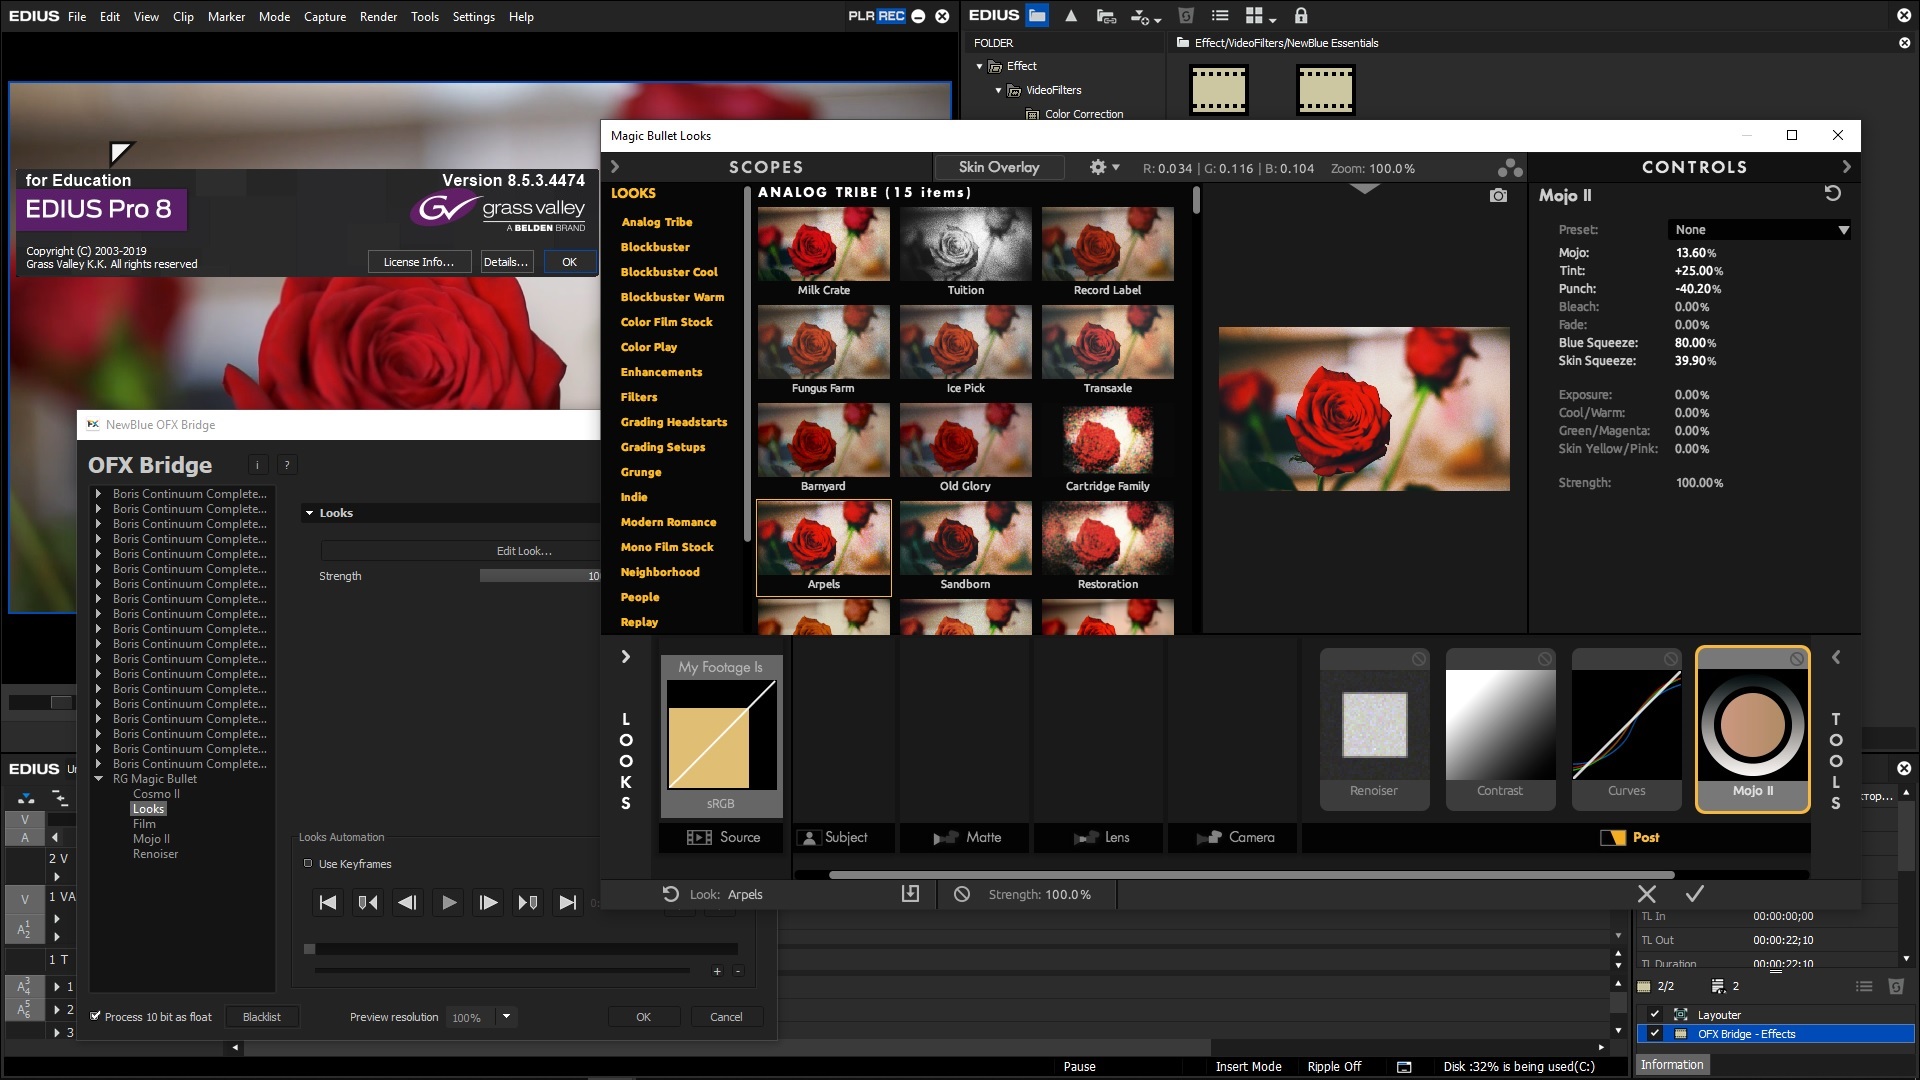
Task: Apply the look with the checkmark icon
Action: click(1695, 894)
